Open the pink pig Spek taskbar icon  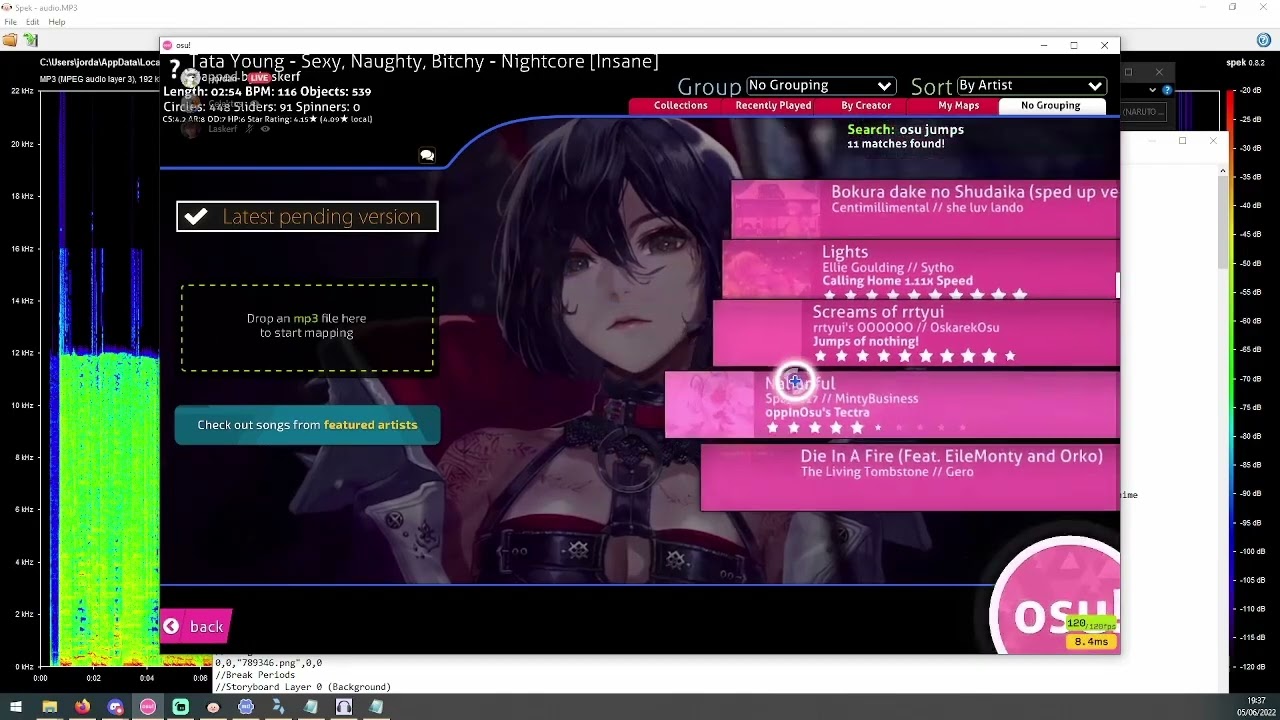pos(213,707)
